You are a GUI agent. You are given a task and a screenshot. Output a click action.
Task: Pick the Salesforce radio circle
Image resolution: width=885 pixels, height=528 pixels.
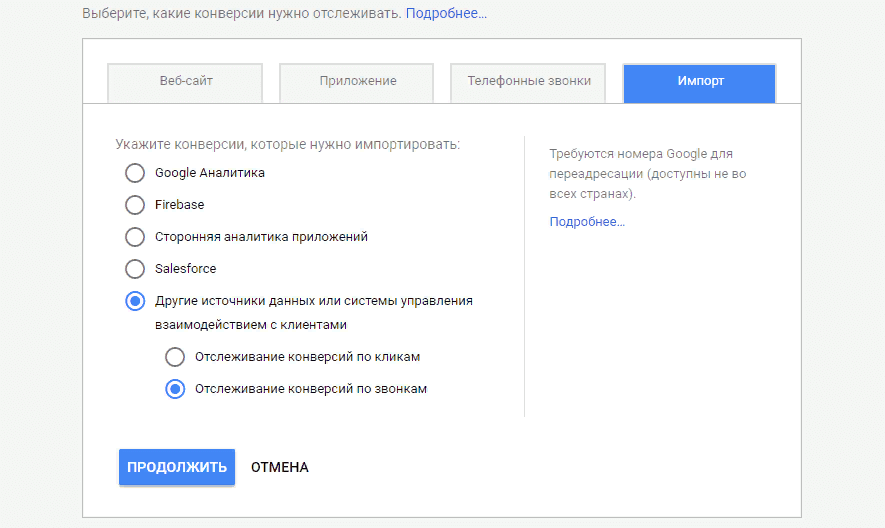(x=135, y=269)
